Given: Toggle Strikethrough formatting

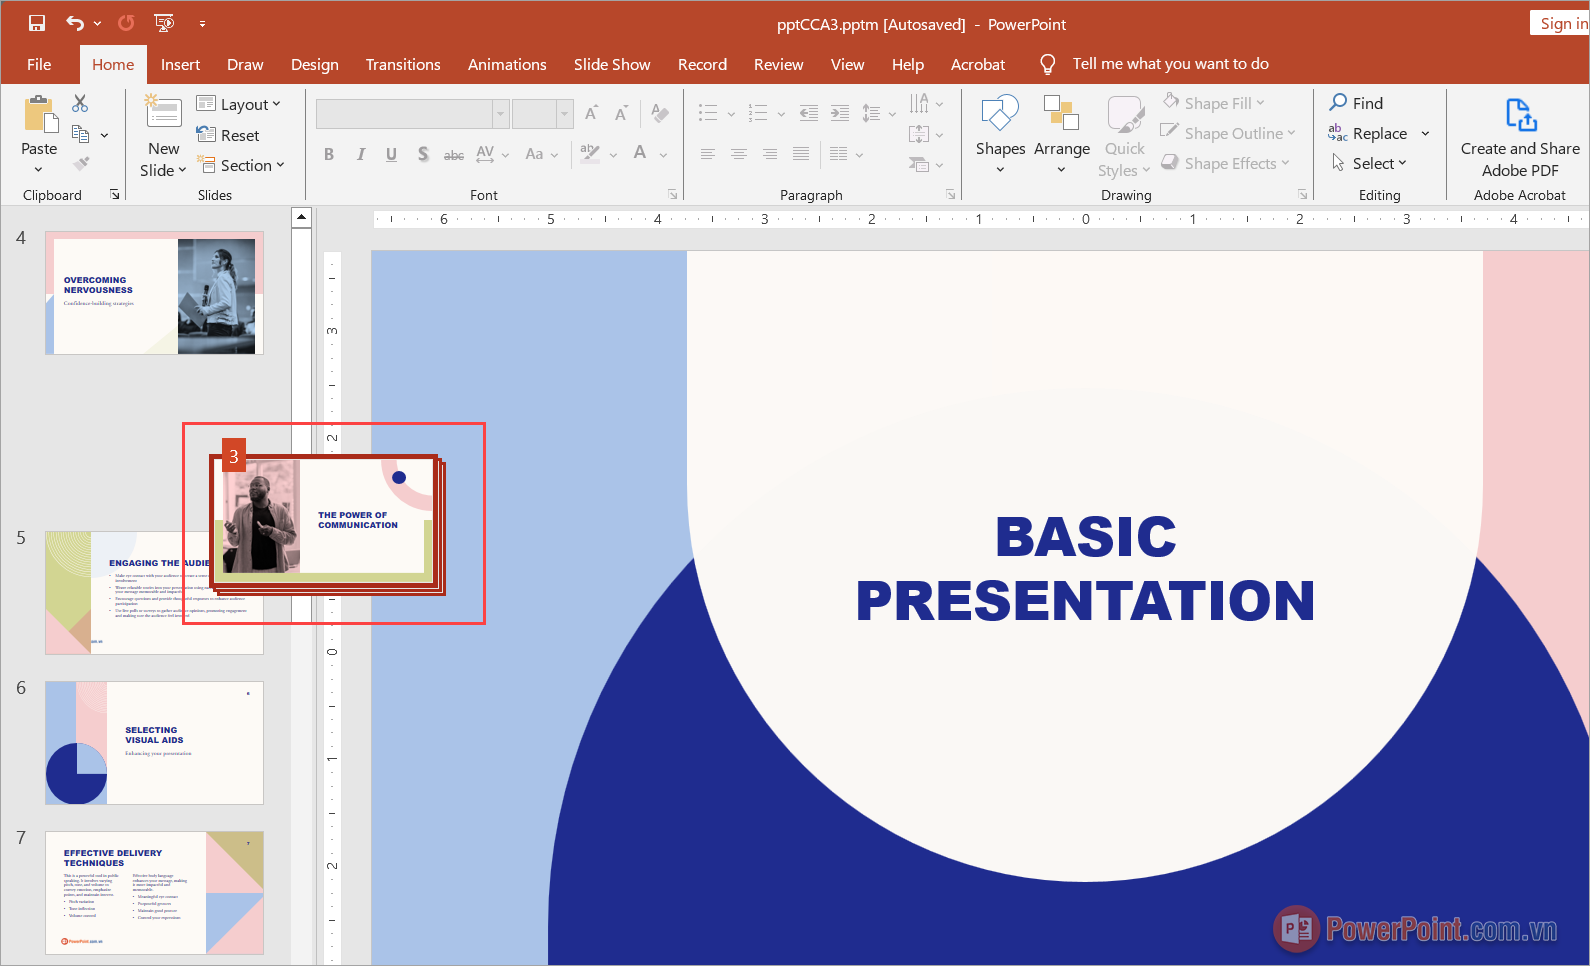Looking at the screenshot, I should coord(454,154).
